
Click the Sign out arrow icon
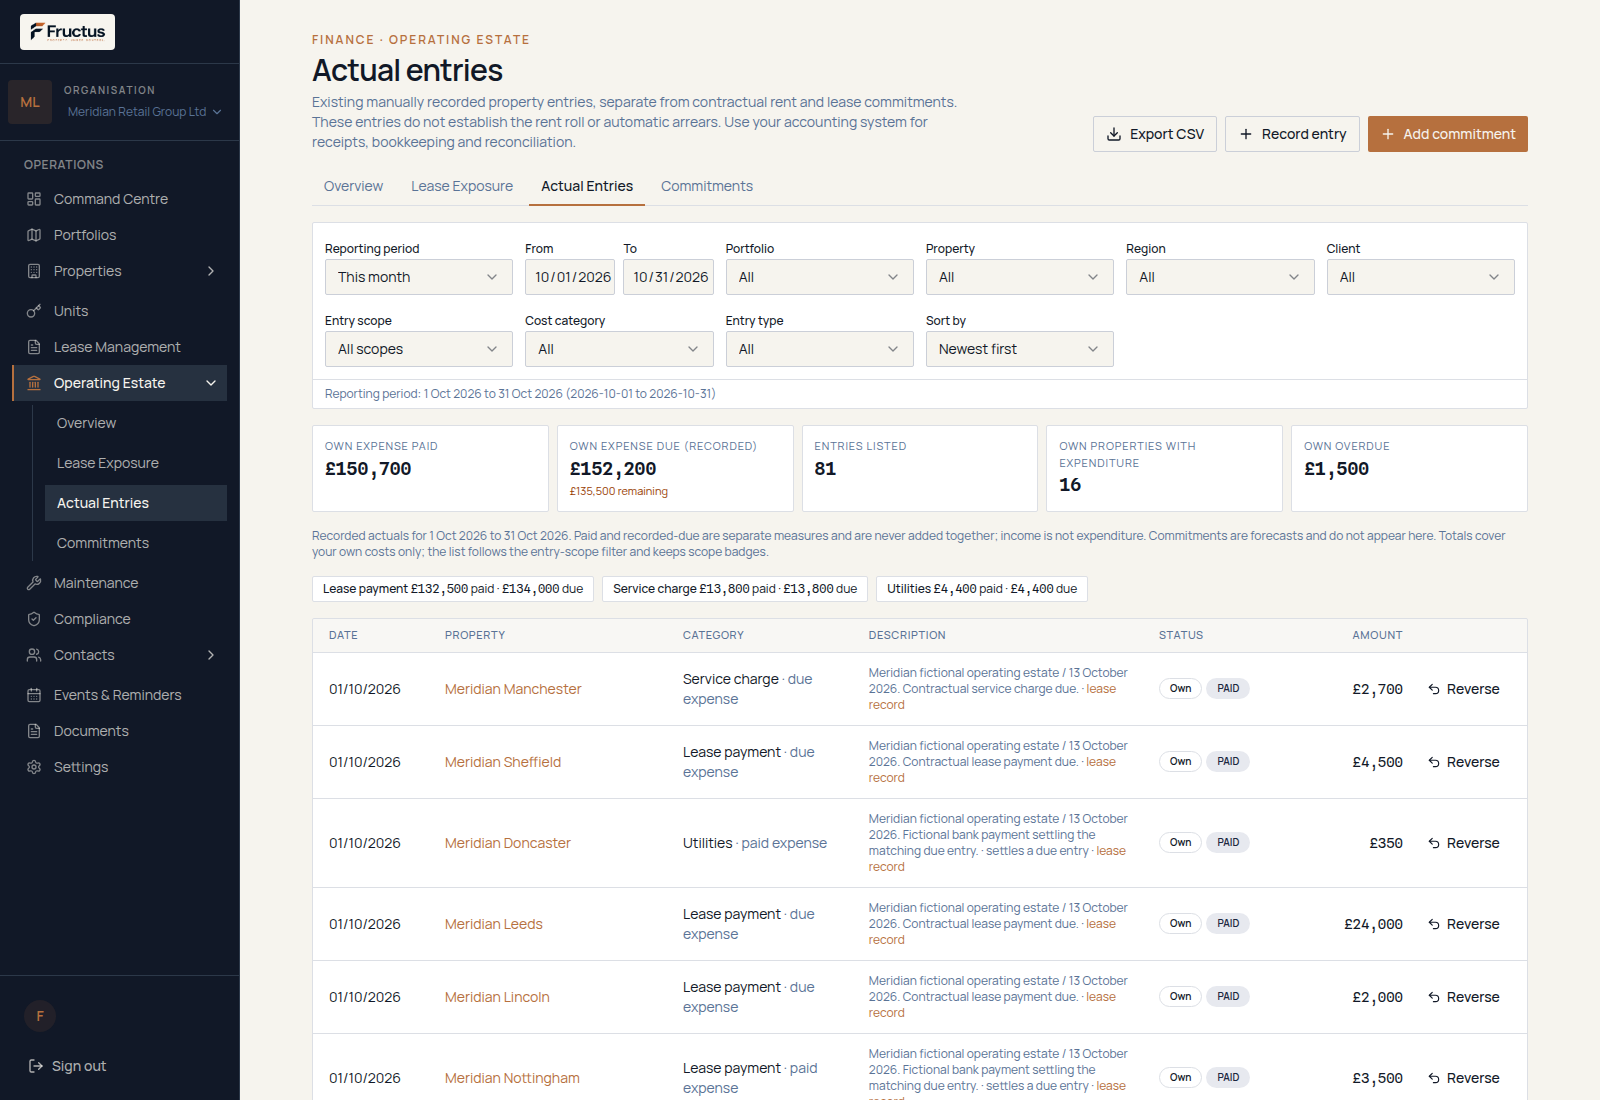point(36,1066)
